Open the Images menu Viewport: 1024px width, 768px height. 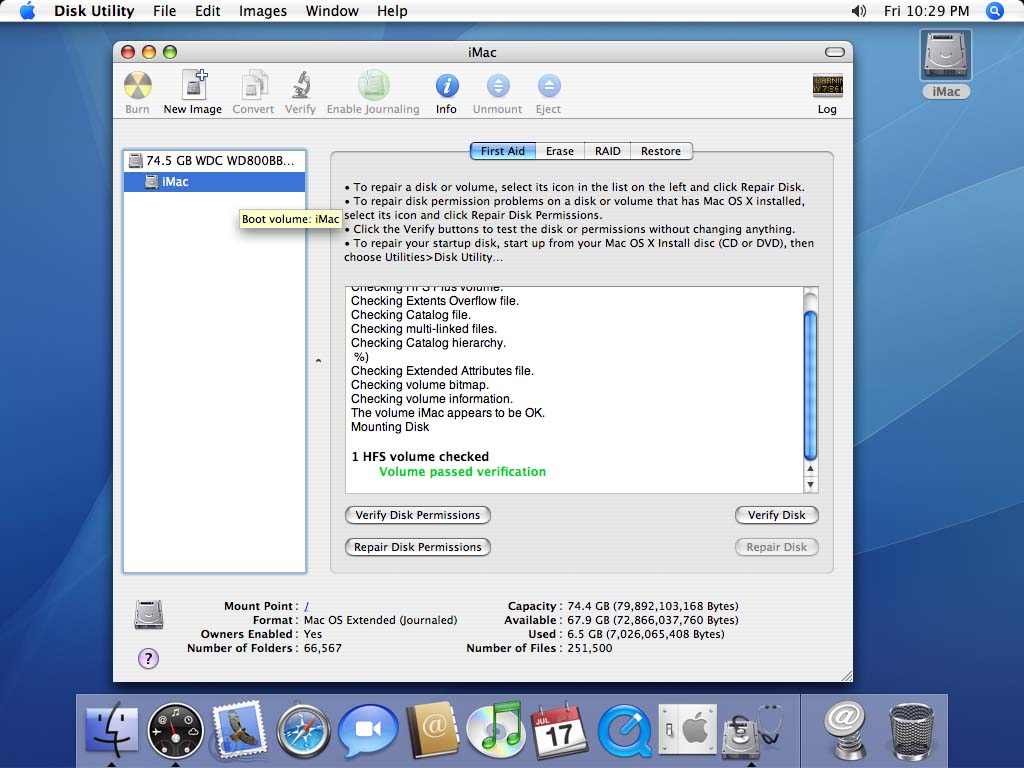pos(263,11)
